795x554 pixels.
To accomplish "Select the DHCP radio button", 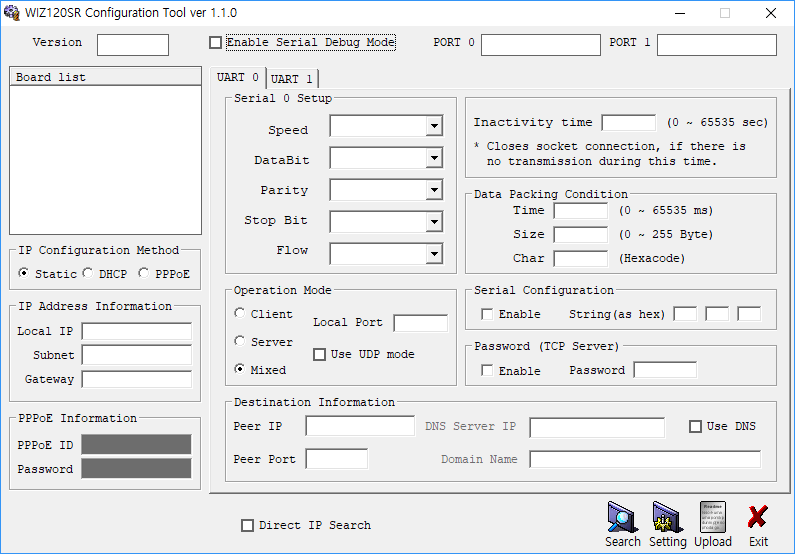I will [88, 273].
